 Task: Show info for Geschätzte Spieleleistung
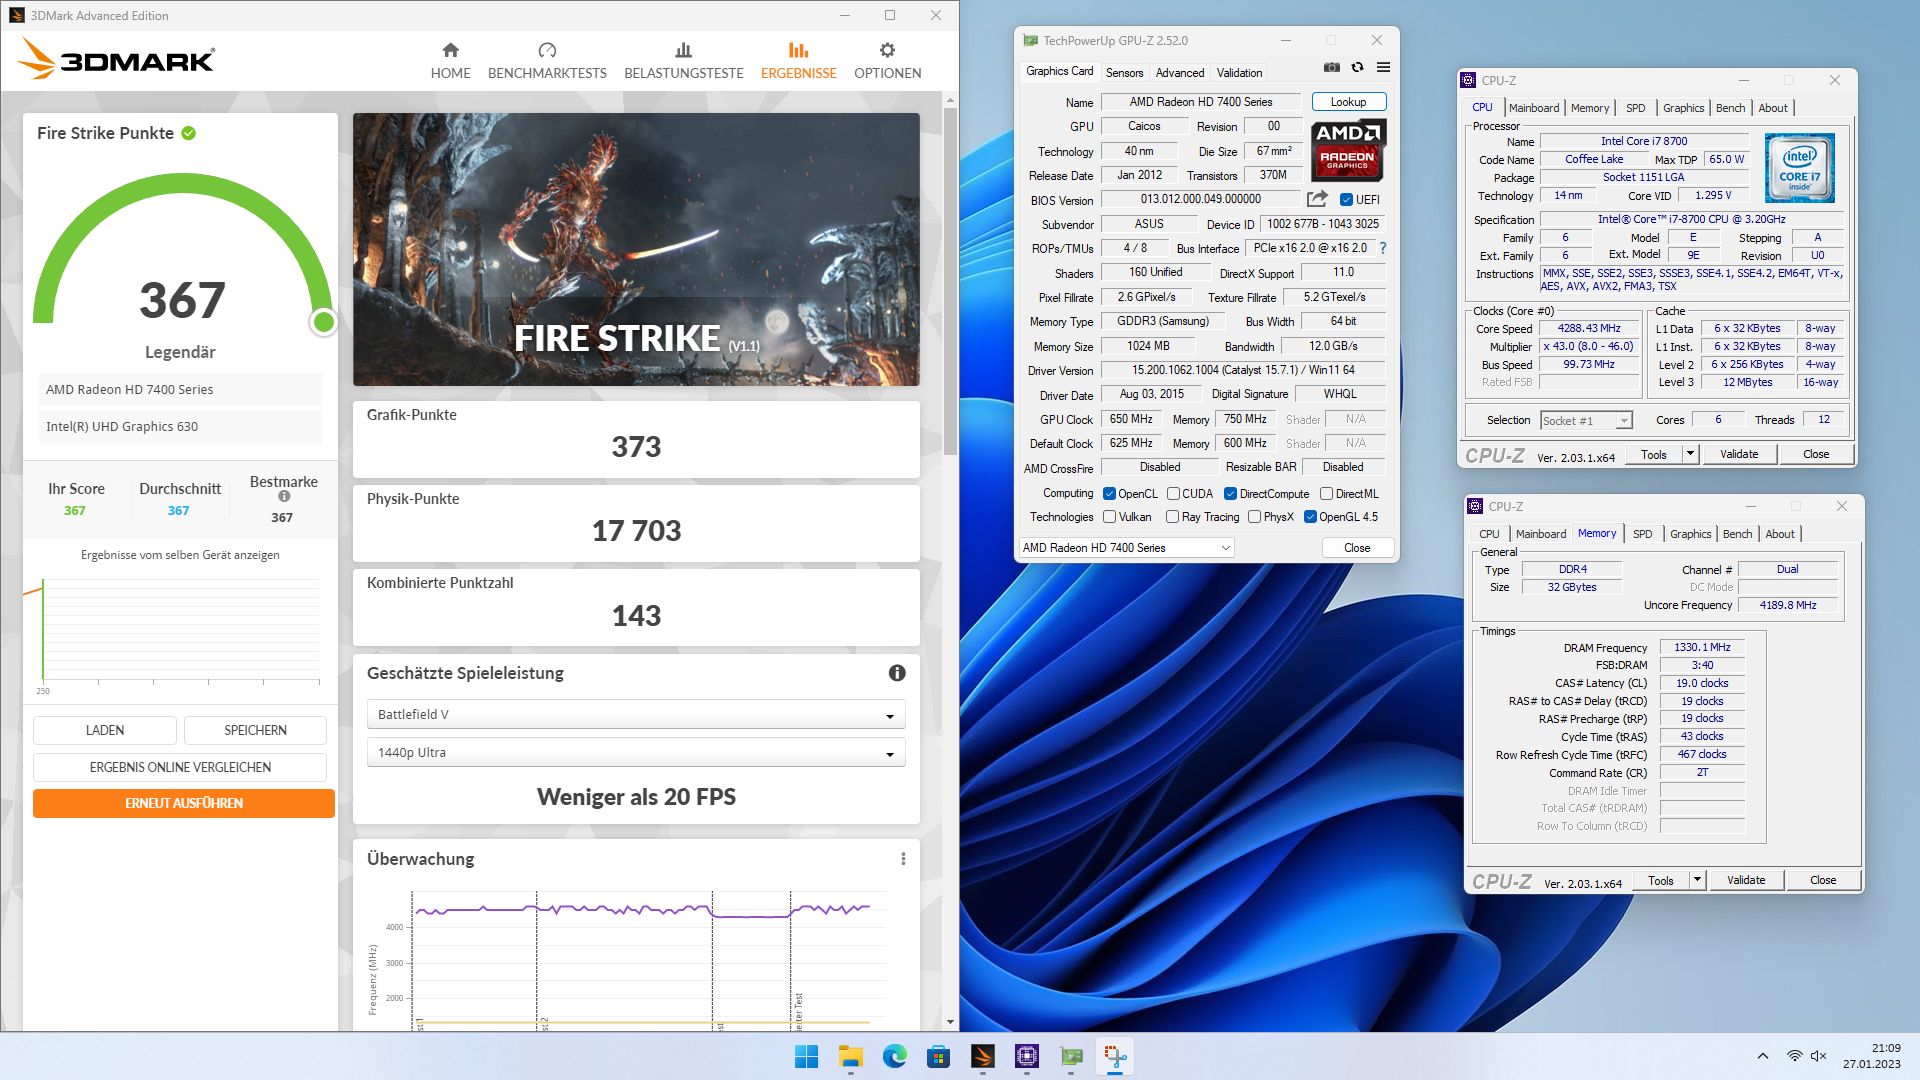(x=897, y=673)
